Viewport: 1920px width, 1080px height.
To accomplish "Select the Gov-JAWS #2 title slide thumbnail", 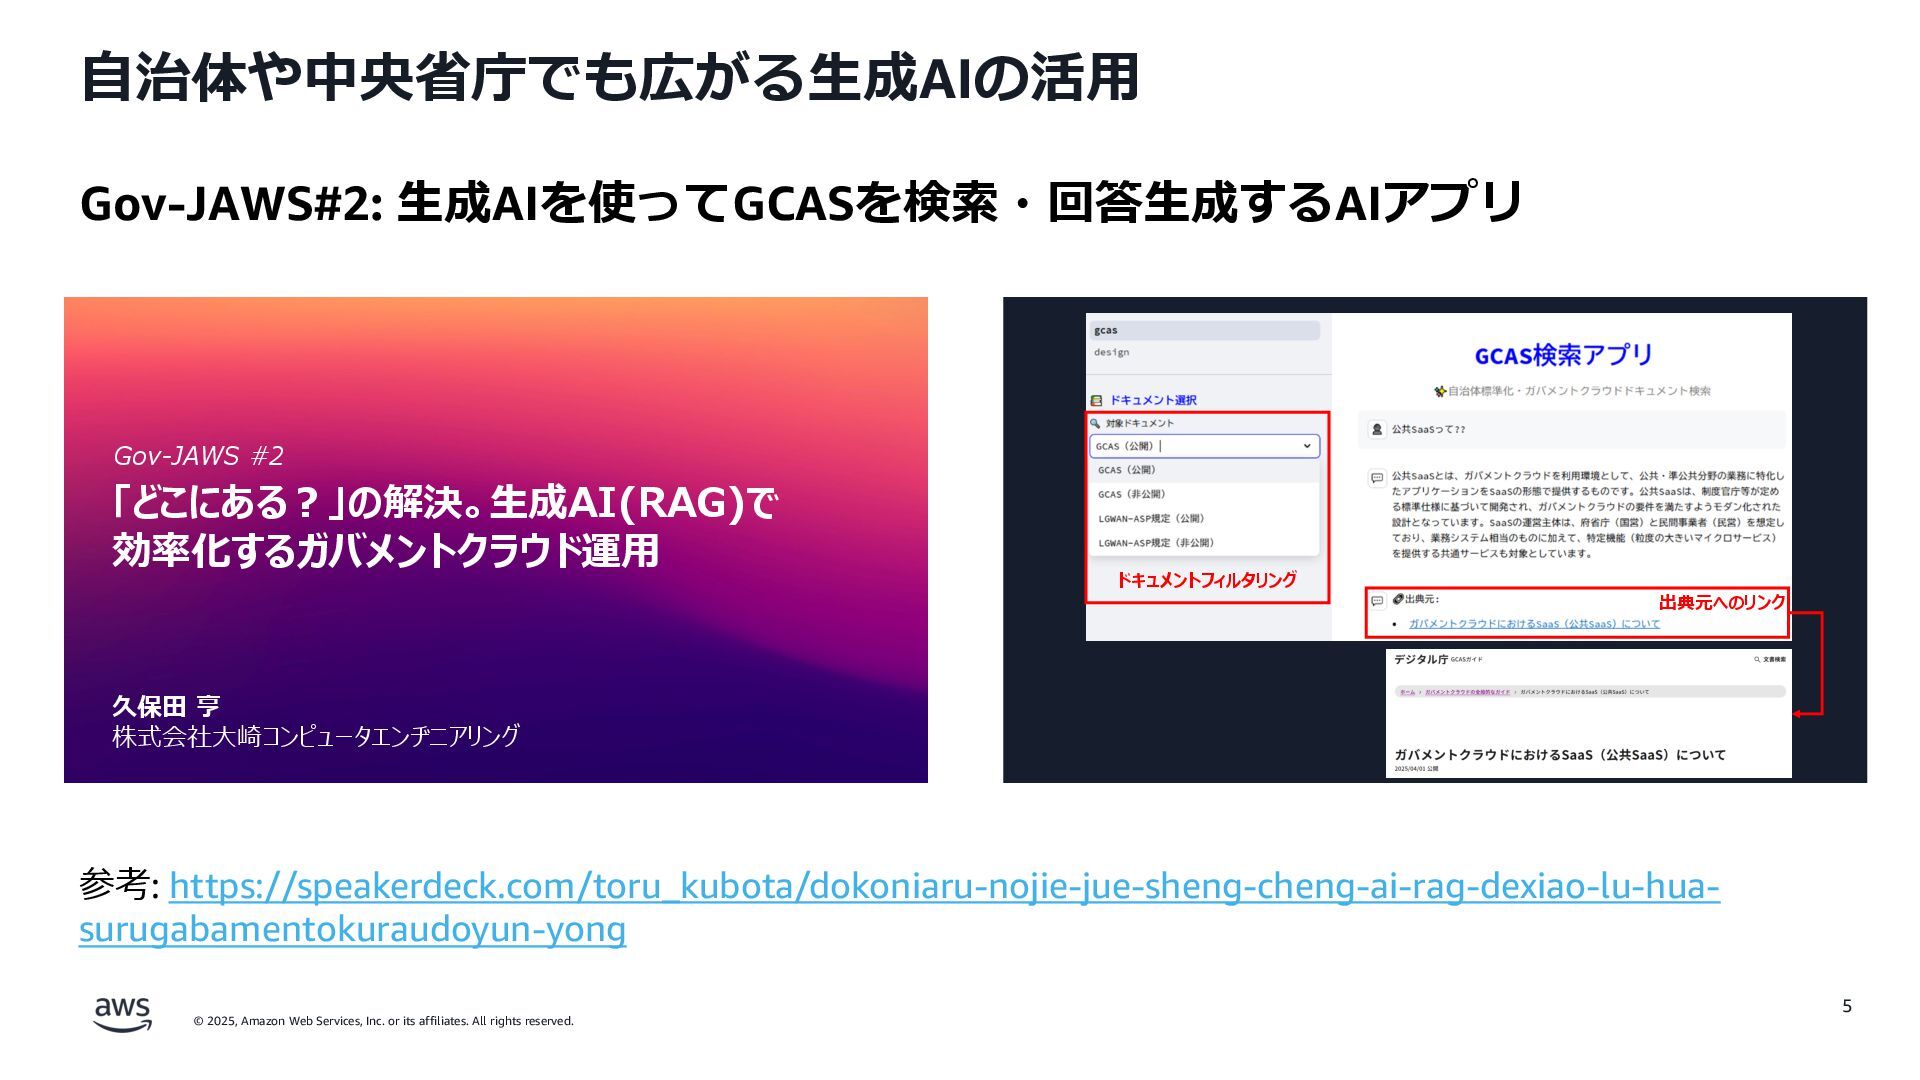I will tap(496, 540).
